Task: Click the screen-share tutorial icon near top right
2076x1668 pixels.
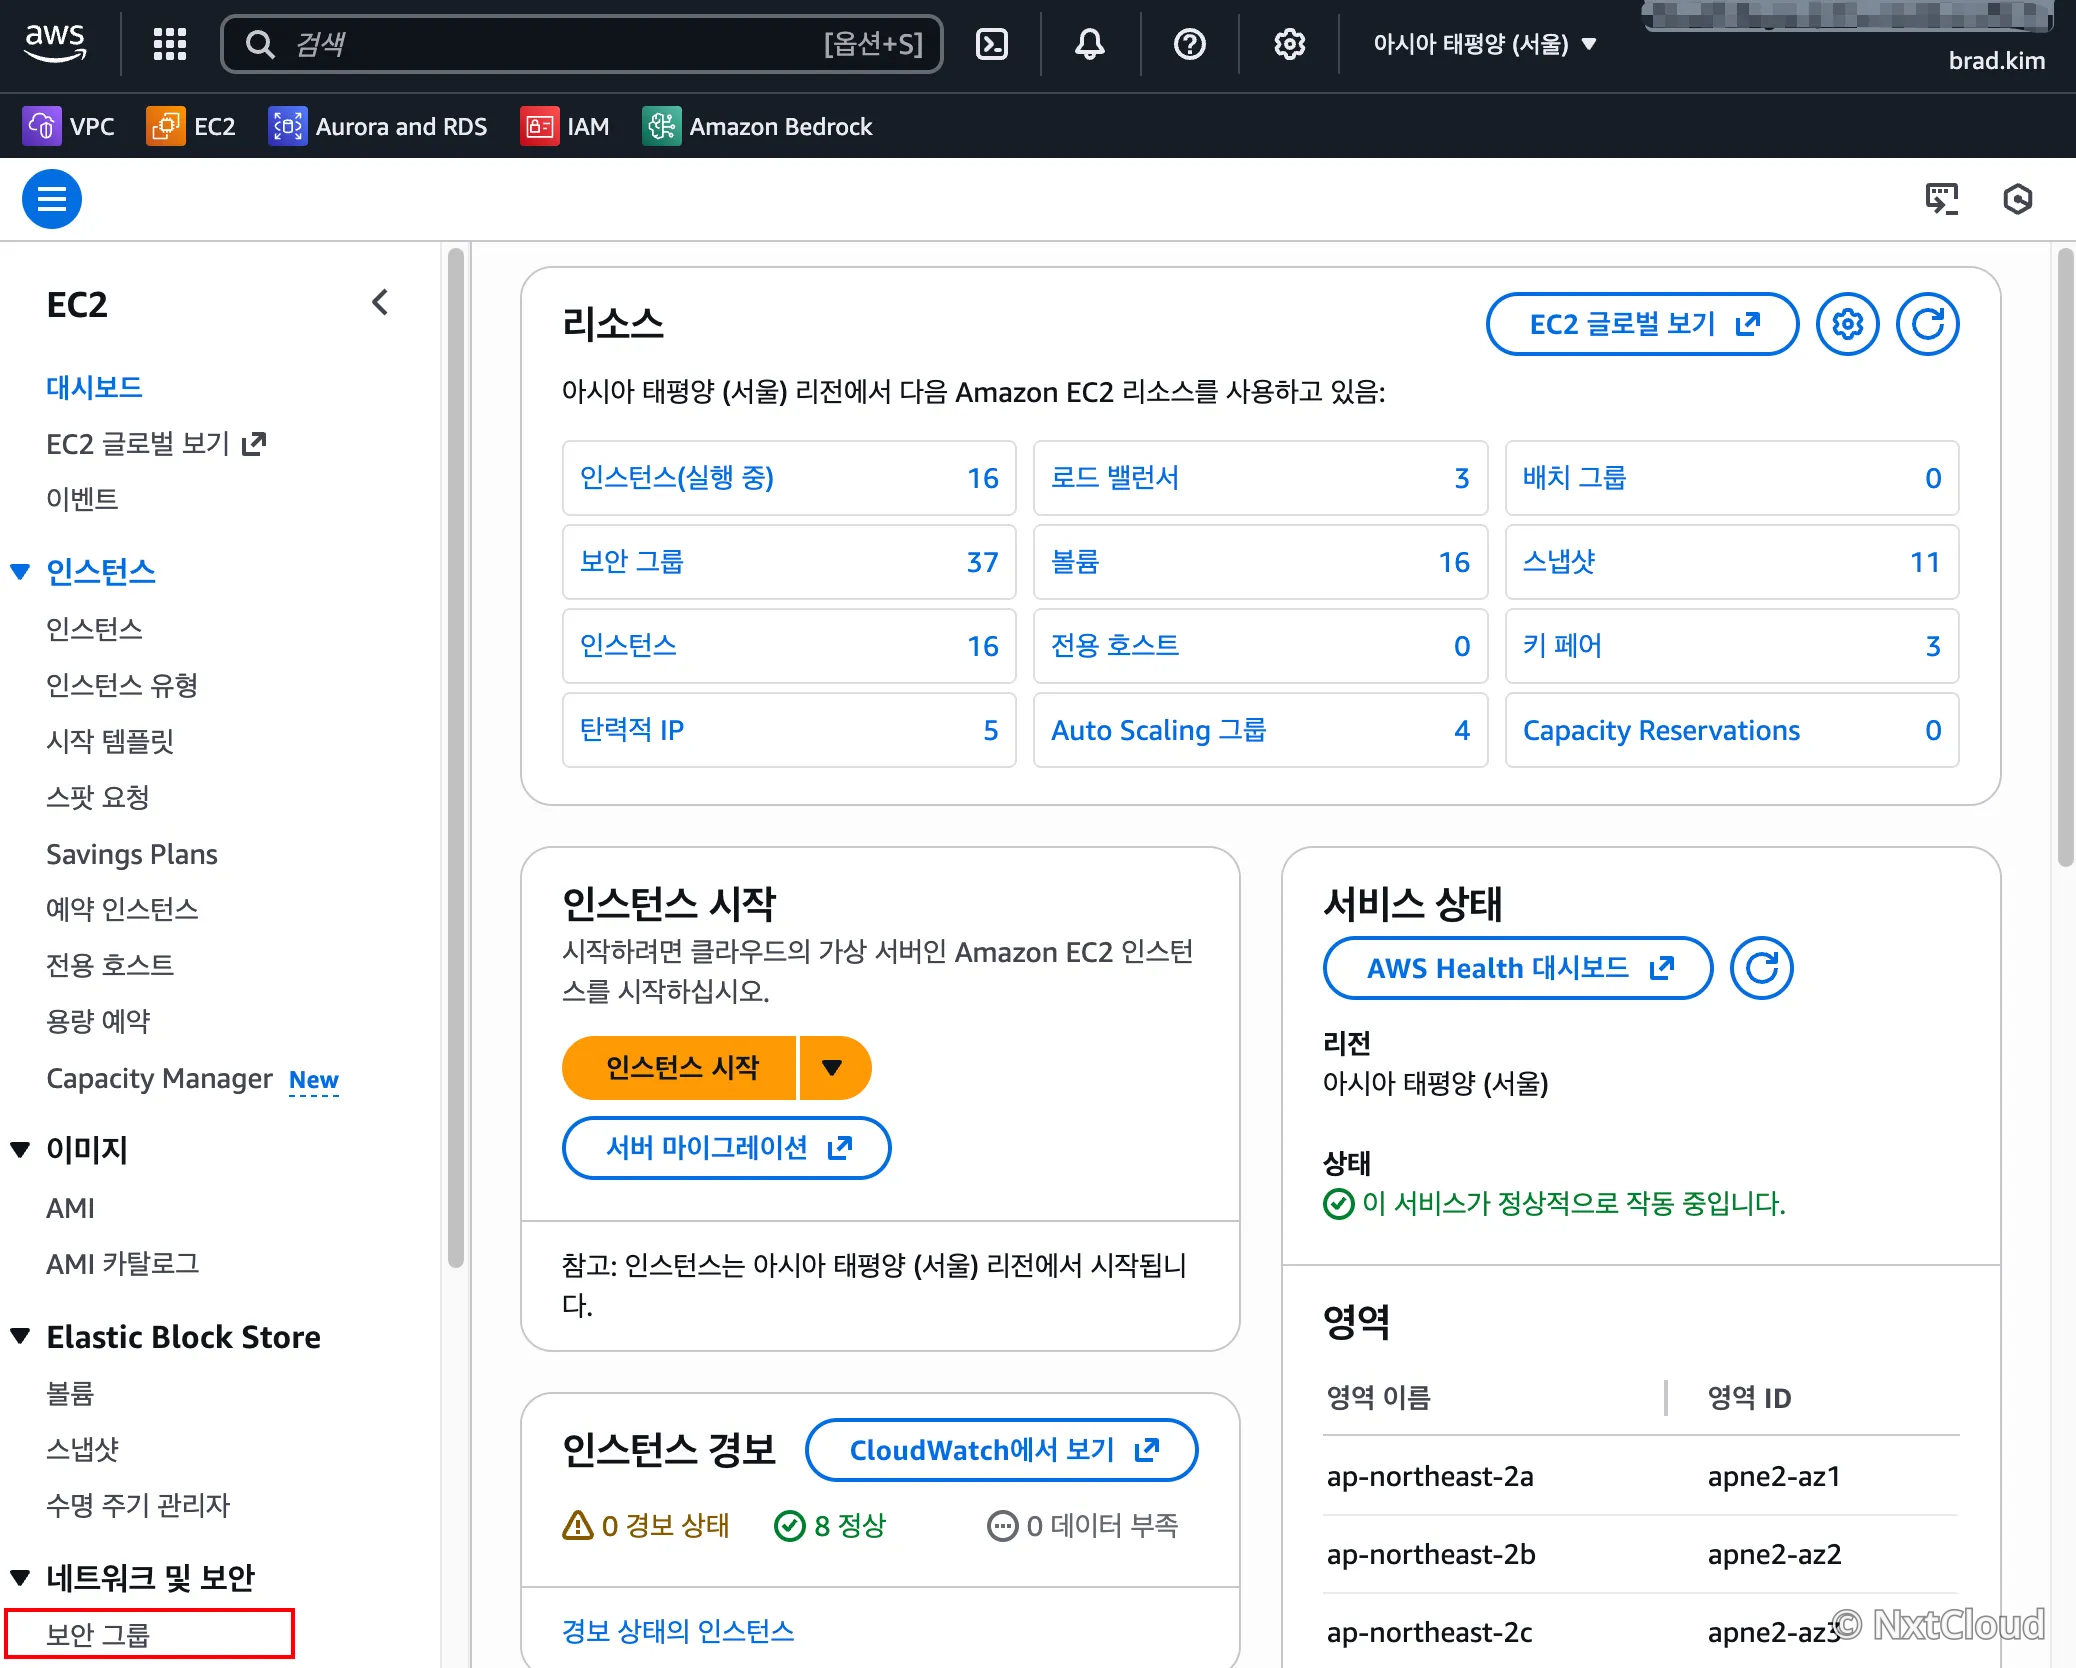Action: [1942, 199]
